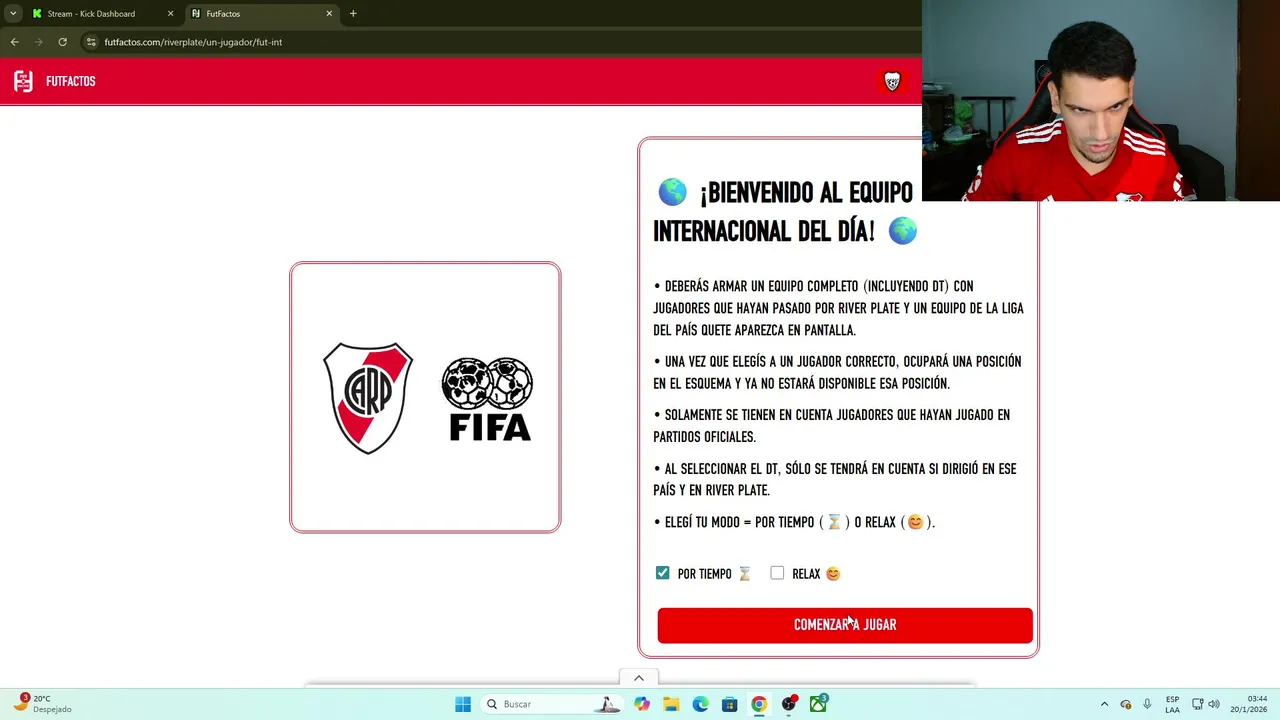Go back to previous page
The height and width of the screenshot is (720, 1280).
(x=14, y=42)
